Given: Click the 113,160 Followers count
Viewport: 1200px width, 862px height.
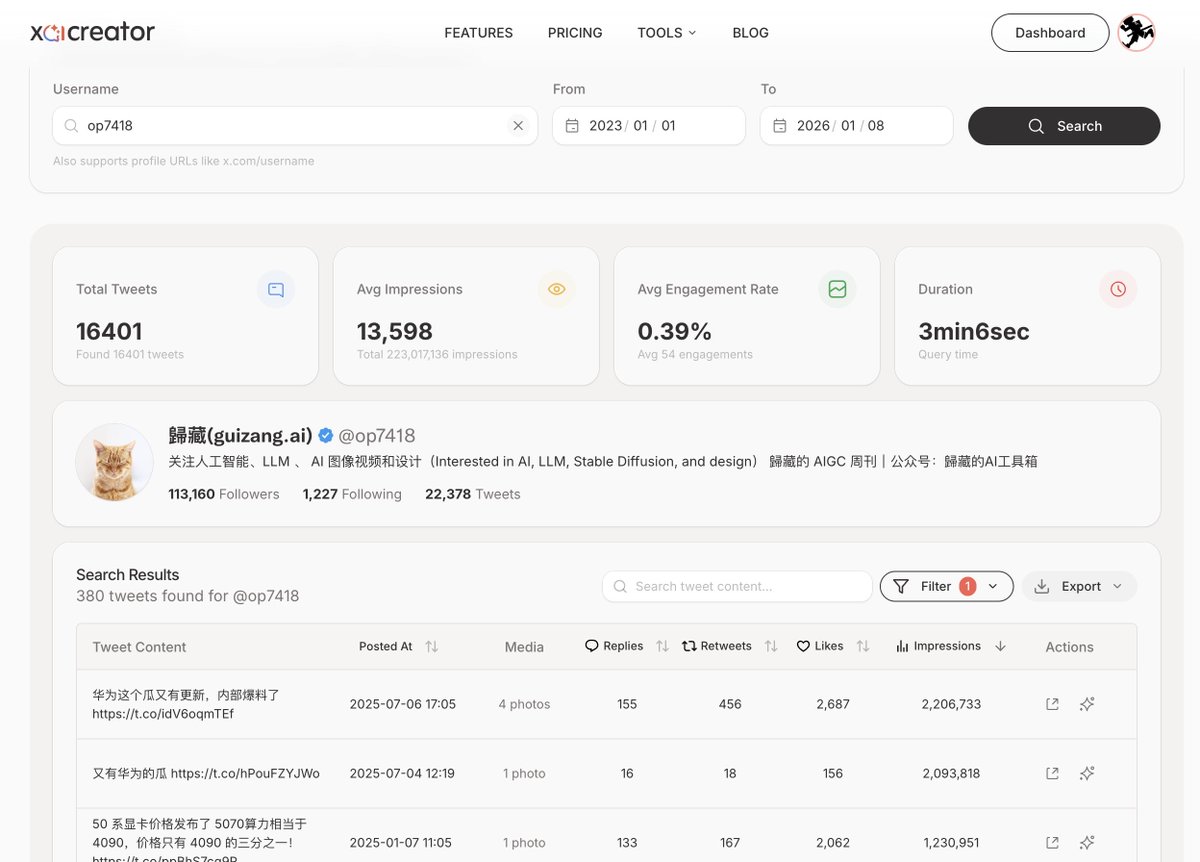Looking at the screenshot, I should point(224,494).
